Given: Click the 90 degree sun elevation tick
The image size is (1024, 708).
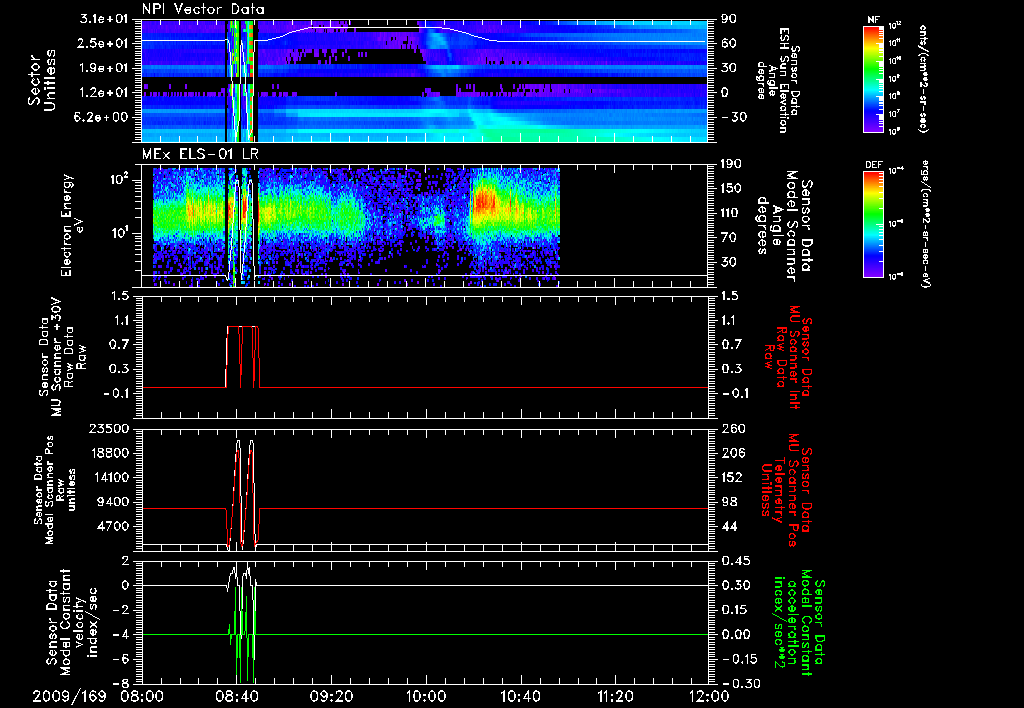Looking at the screenshot, I should [x=728, y=19].
